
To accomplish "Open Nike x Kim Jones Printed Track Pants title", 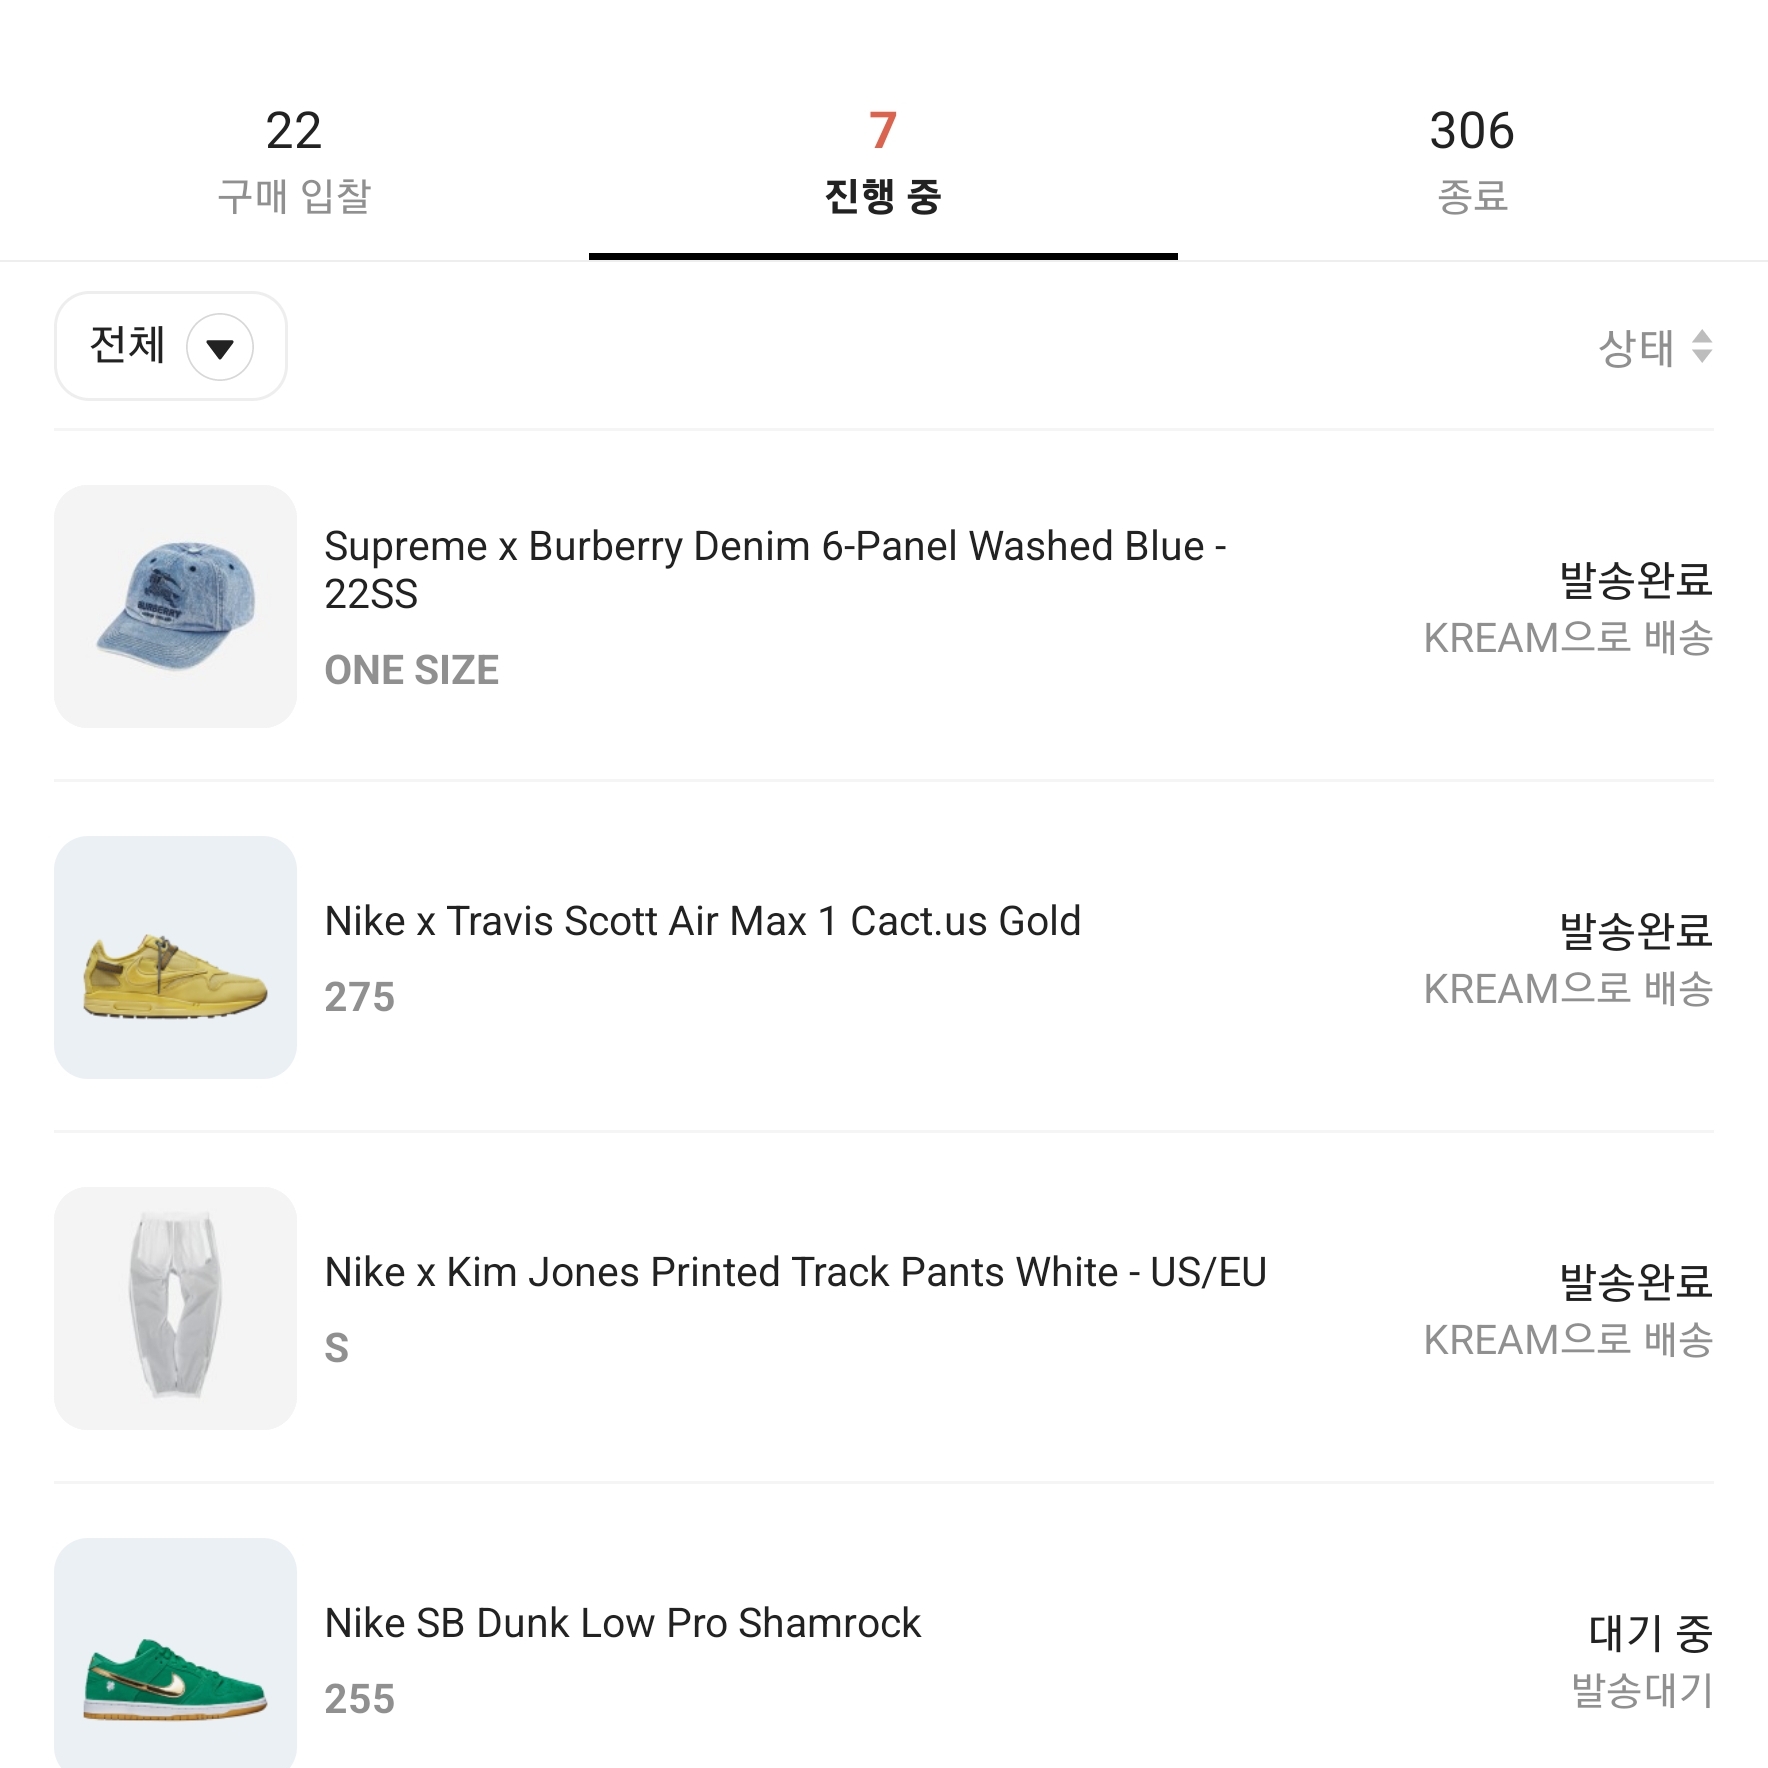I will coord(796,1272).
